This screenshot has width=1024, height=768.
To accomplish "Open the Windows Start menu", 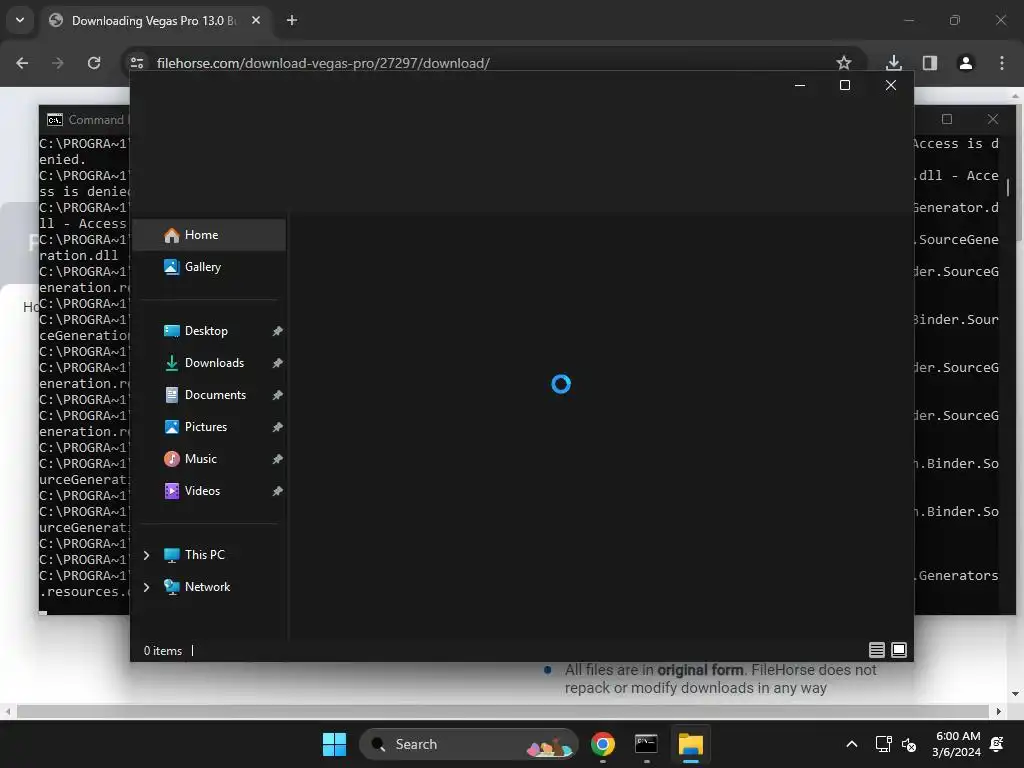I will click(x=334, y=744).
